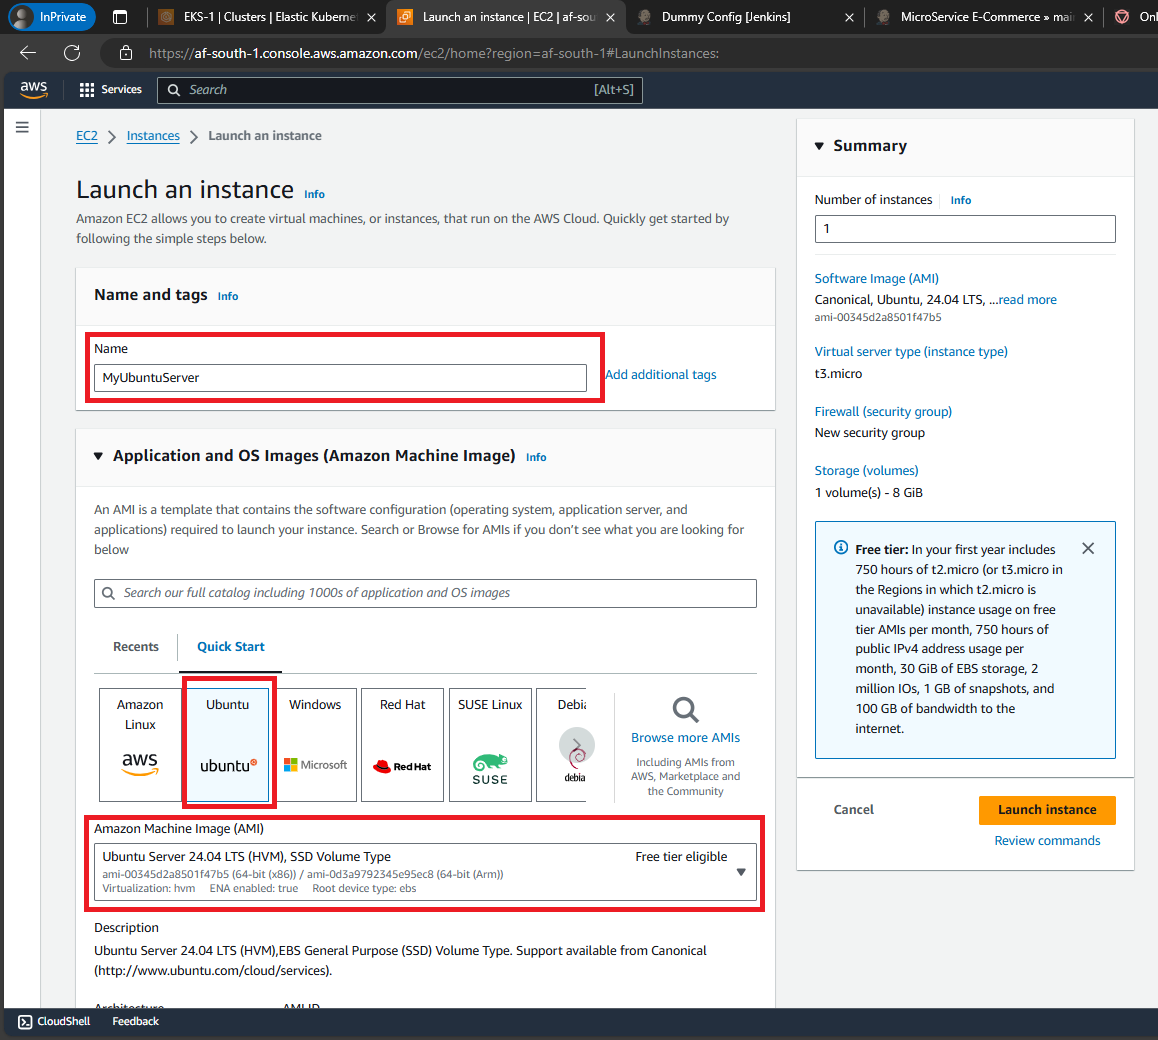The width and height of the screenshot is (1158, 1040).
Task: Click the InPrivate profile badge
Action: click(52, 16)
